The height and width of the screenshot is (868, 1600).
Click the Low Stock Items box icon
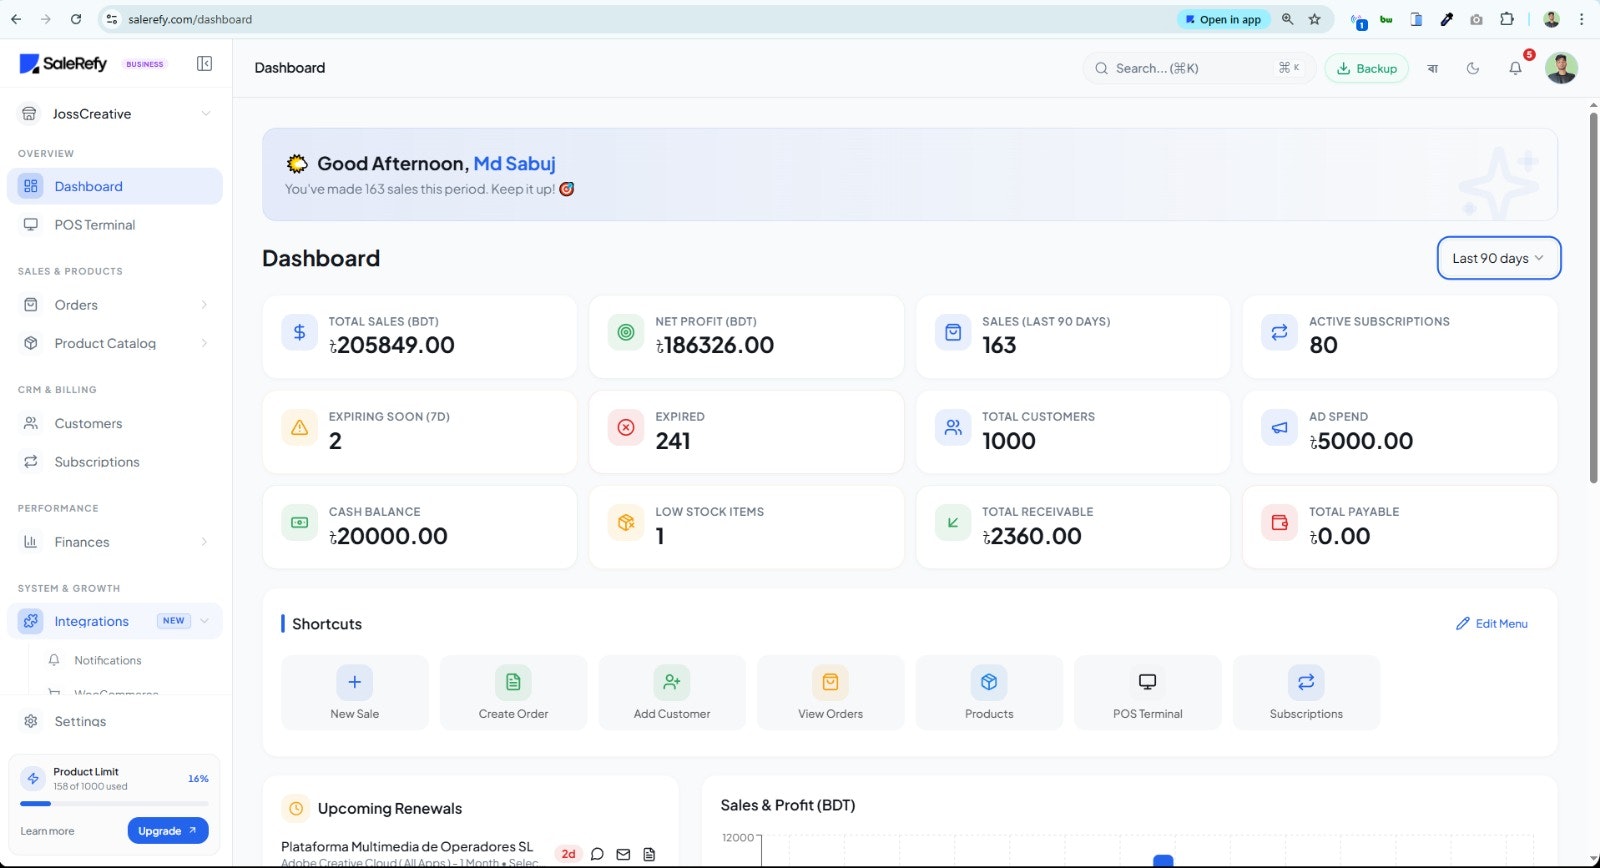[x=626, y=522]
